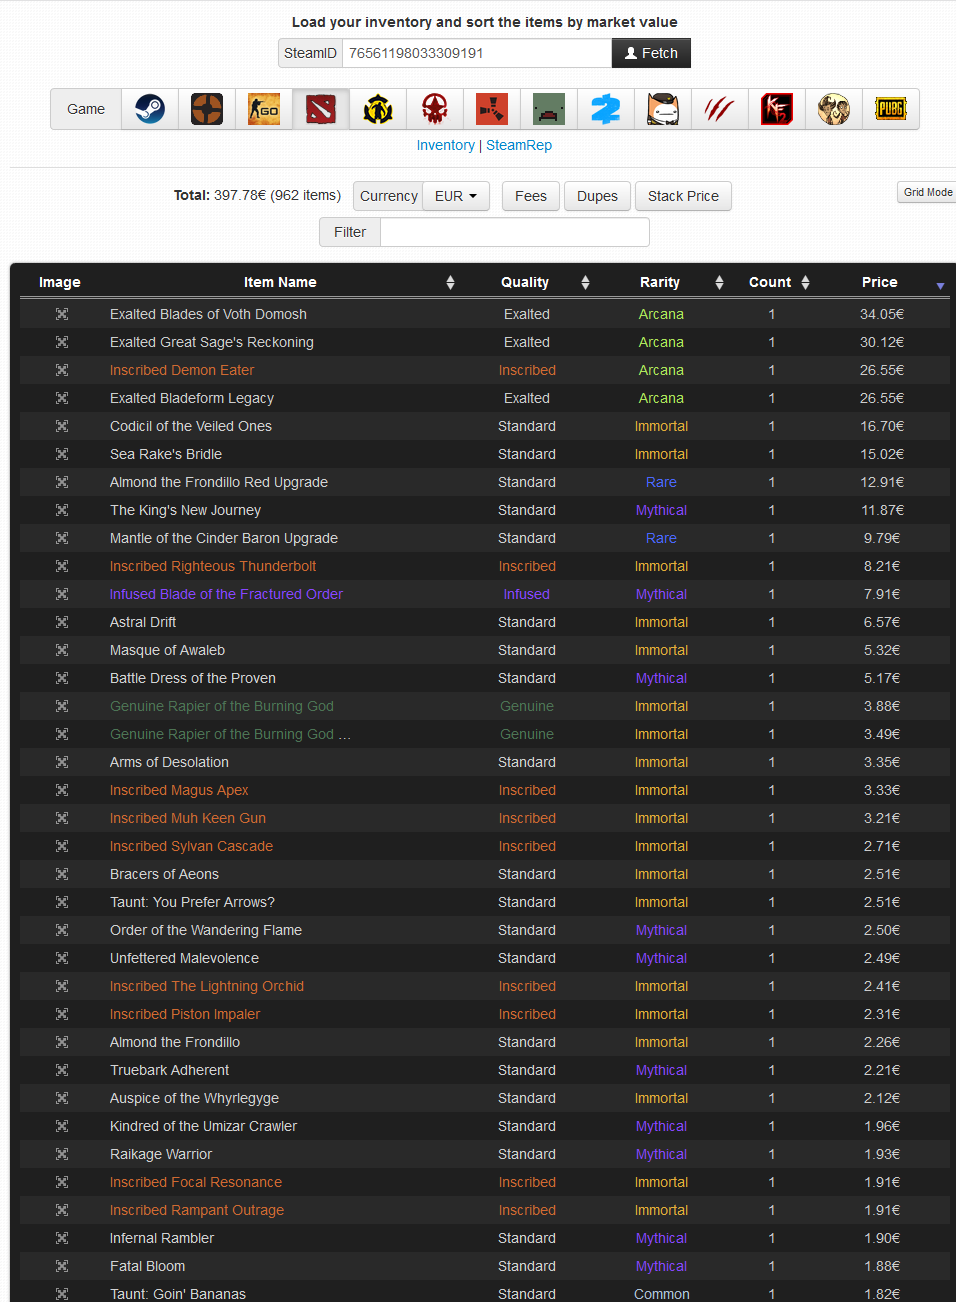Select the Dota 2 game icon

coord(321,109)
